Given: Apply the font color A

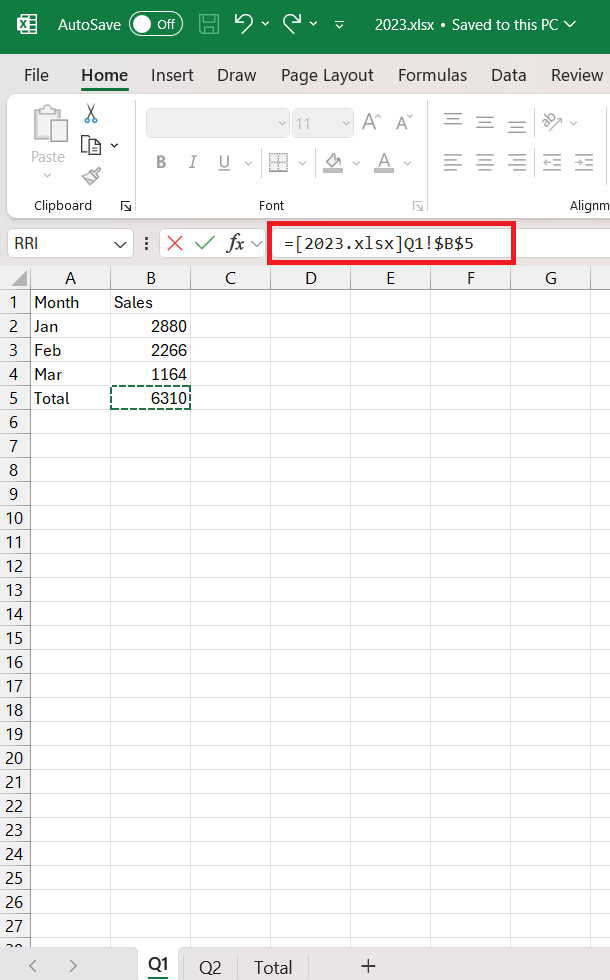Looking at the screenshot, I should (x=384, y=162).
